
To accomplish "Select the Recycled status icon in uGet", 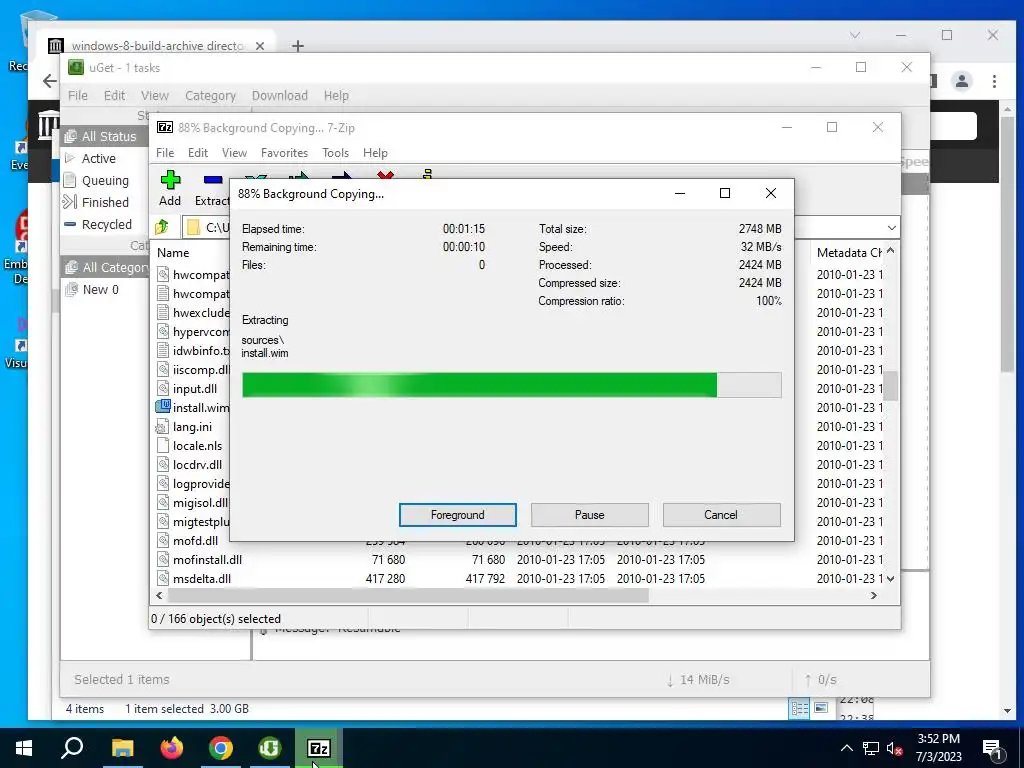I will 70,224.
